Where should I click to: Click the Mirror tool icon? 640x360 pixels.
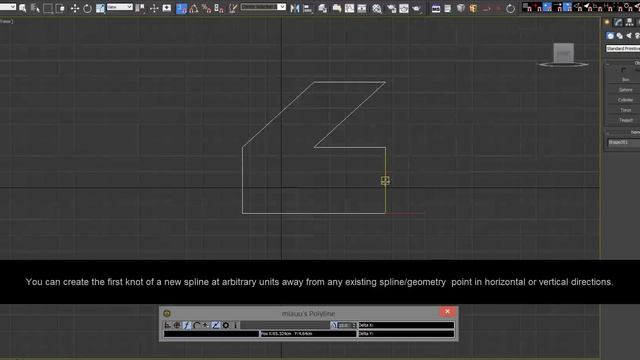(295, 8)
